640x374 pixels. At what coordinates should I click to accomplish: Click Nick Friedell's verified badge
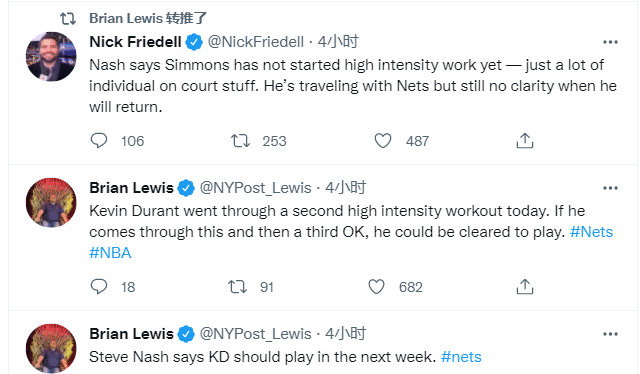[194, 42]
